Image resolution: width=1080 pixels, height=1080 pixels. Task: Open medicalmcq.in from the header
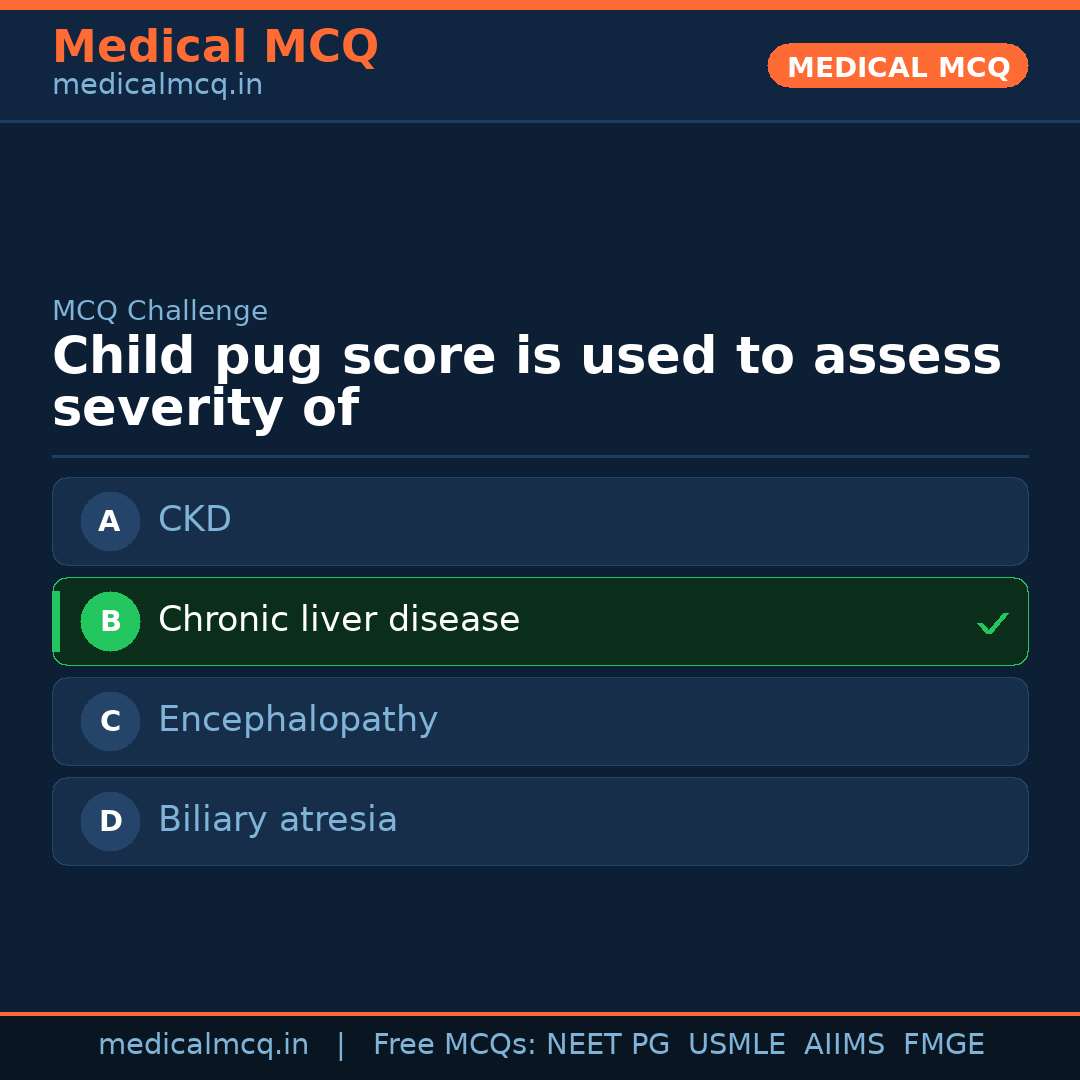click(x=157, y=84)
